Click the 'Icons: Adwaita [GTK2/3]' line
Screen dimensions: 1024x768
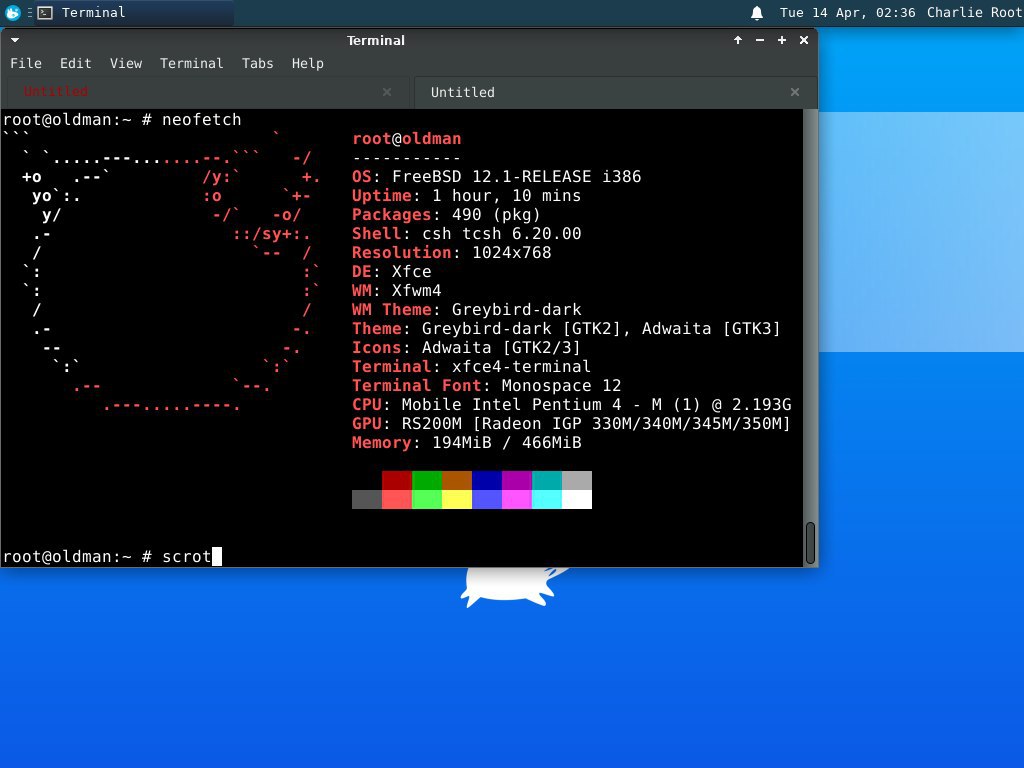coord(466,347)
